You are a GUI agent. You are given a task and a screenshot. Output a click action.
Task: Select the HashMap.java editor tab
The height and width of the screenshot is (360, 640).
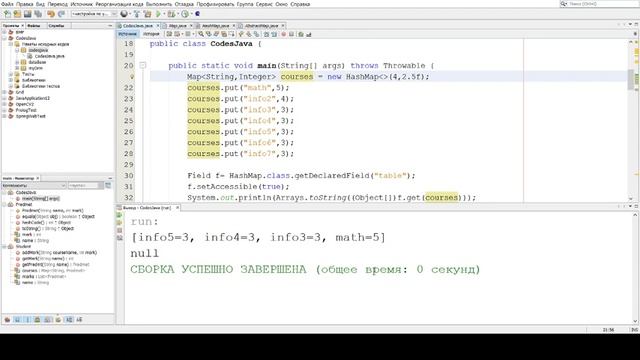pos(216,26)
